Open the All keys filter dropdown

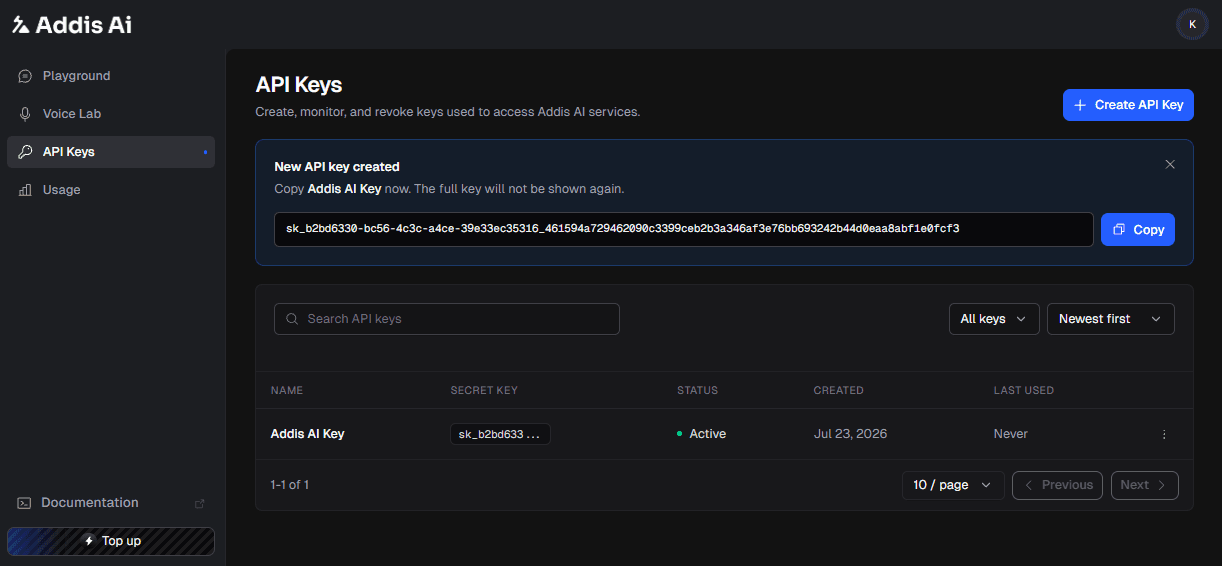(x=994, y=319)
